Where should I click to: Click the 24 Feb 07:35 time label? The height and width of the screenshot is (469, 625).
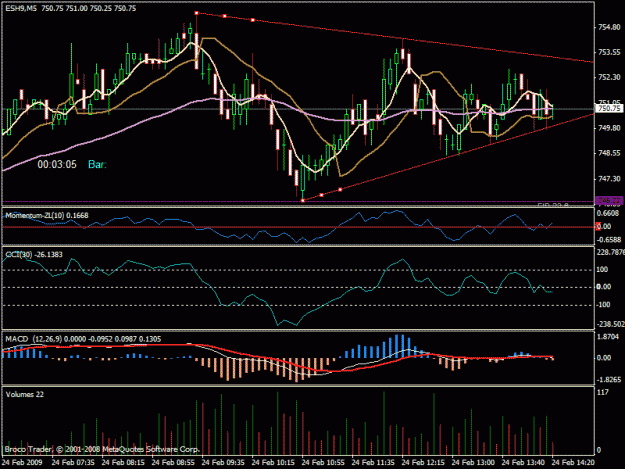[73, 463]
